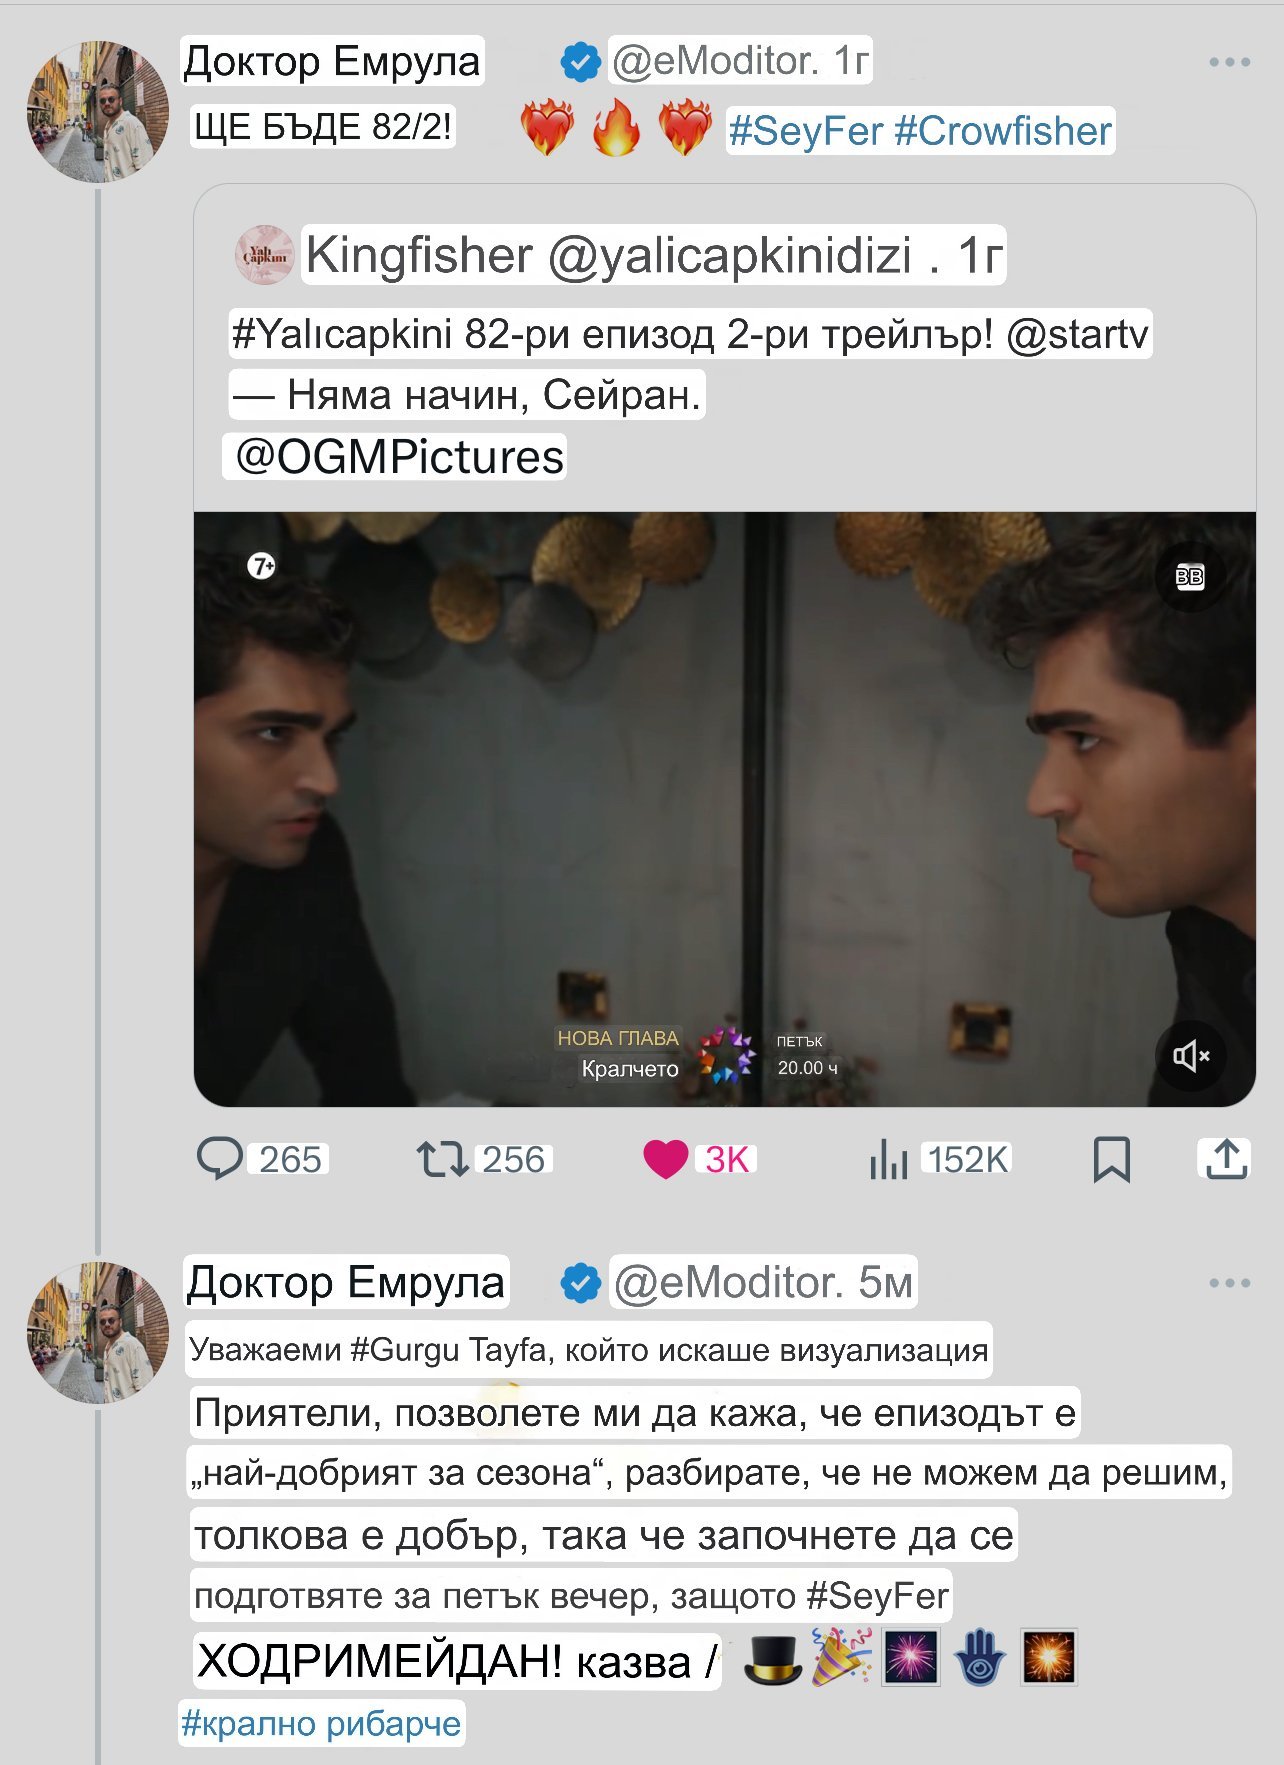
Task: Click the share upload icon
Action: pos(1225,1159)
